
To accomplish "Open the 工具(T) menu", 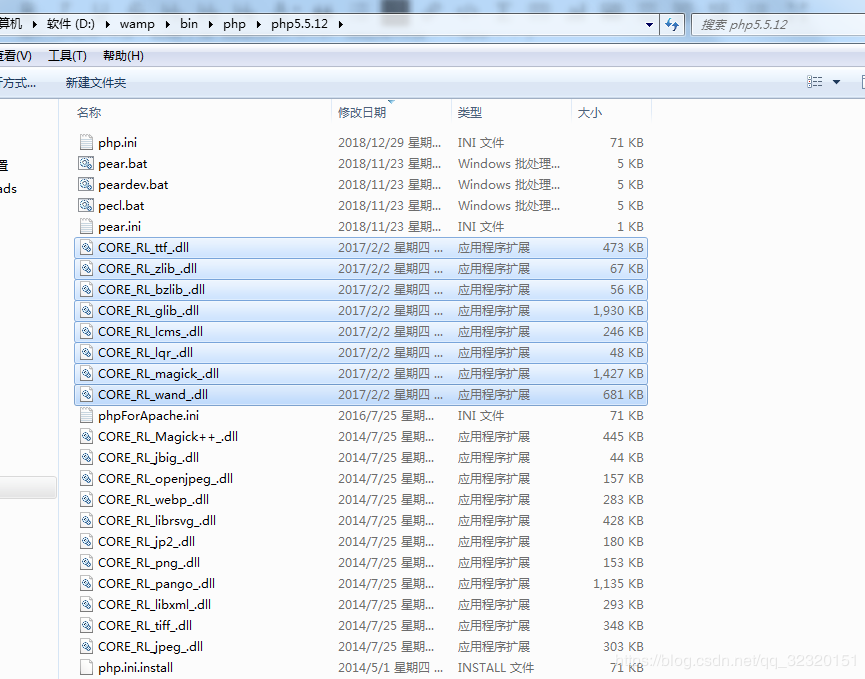I will pyautogui.click(x=67, y=56).
